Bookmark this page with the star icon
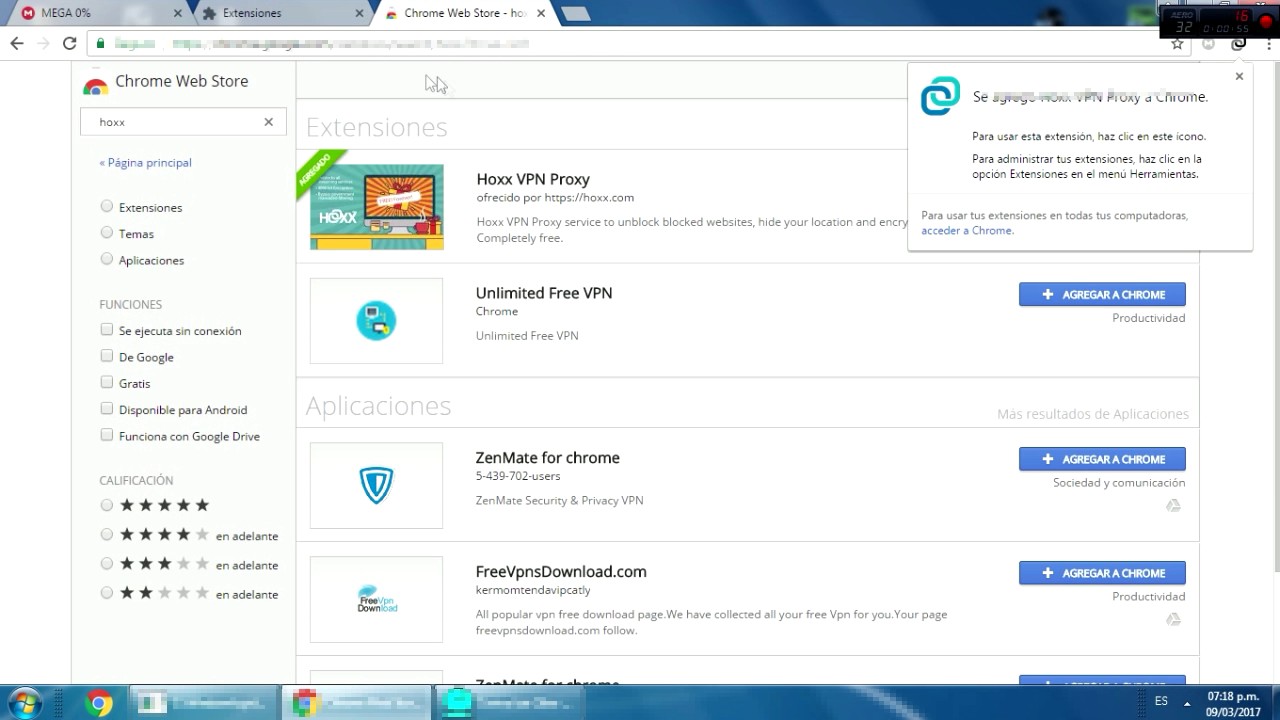The width and height of the screenshot is (1280, 720). pos(1177,44)
